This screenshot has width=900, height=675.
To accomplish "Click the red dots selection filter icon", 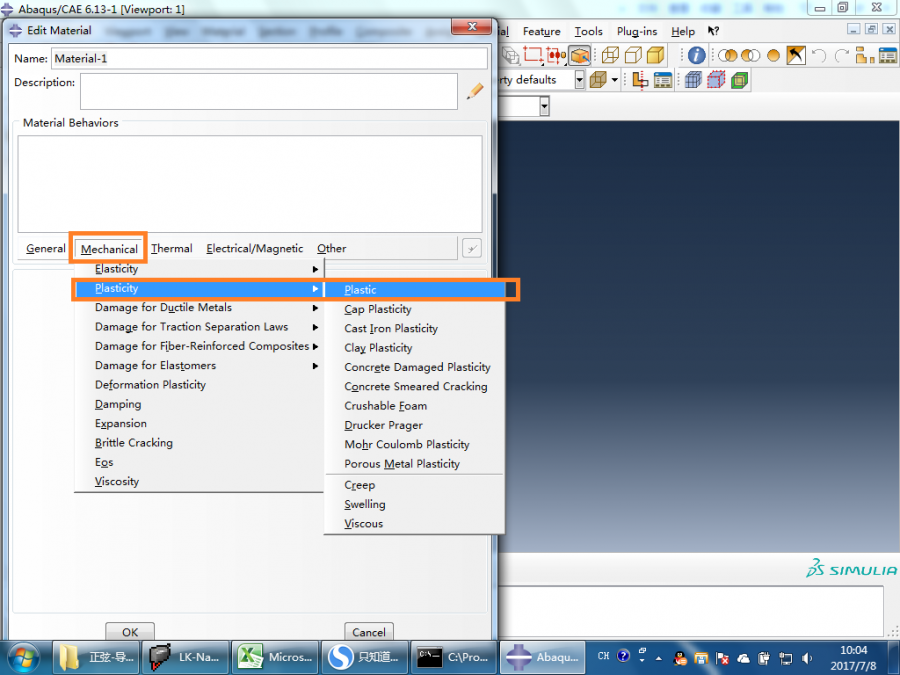I will 556,56.
